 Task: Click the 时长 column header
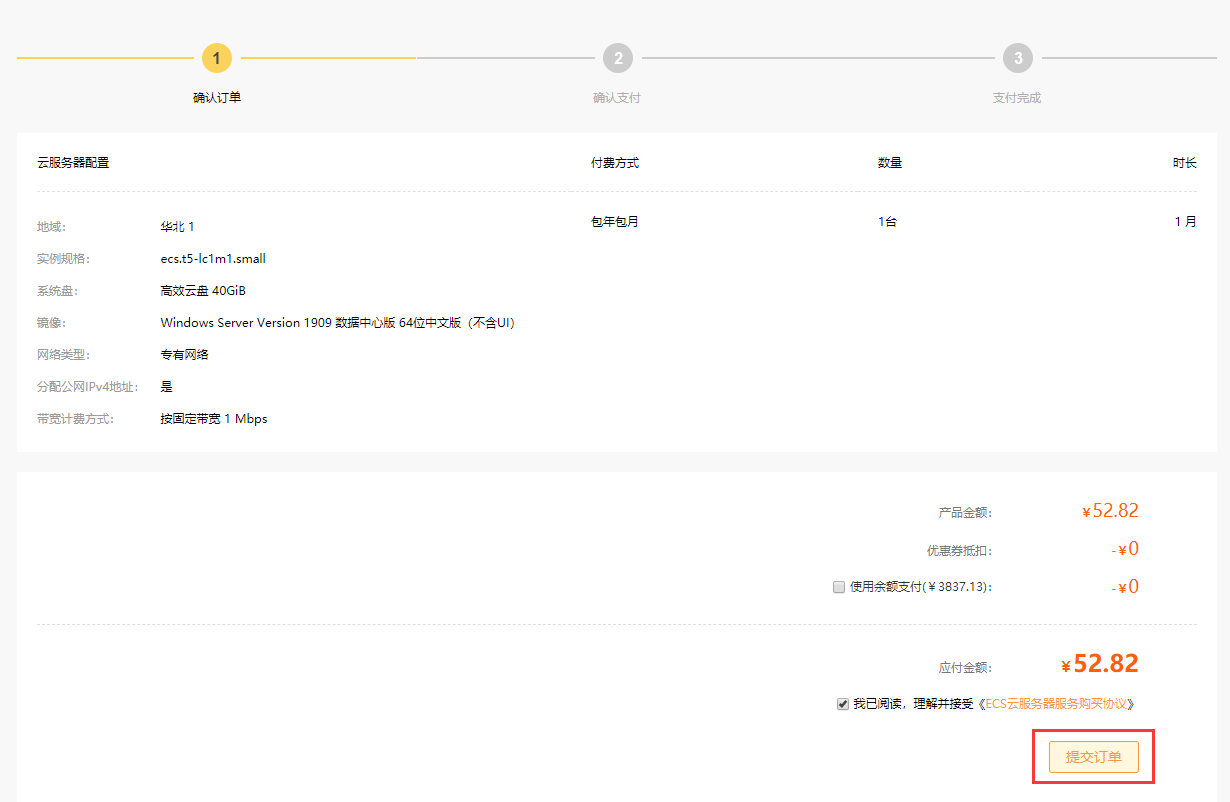(x=1184, y=163)
